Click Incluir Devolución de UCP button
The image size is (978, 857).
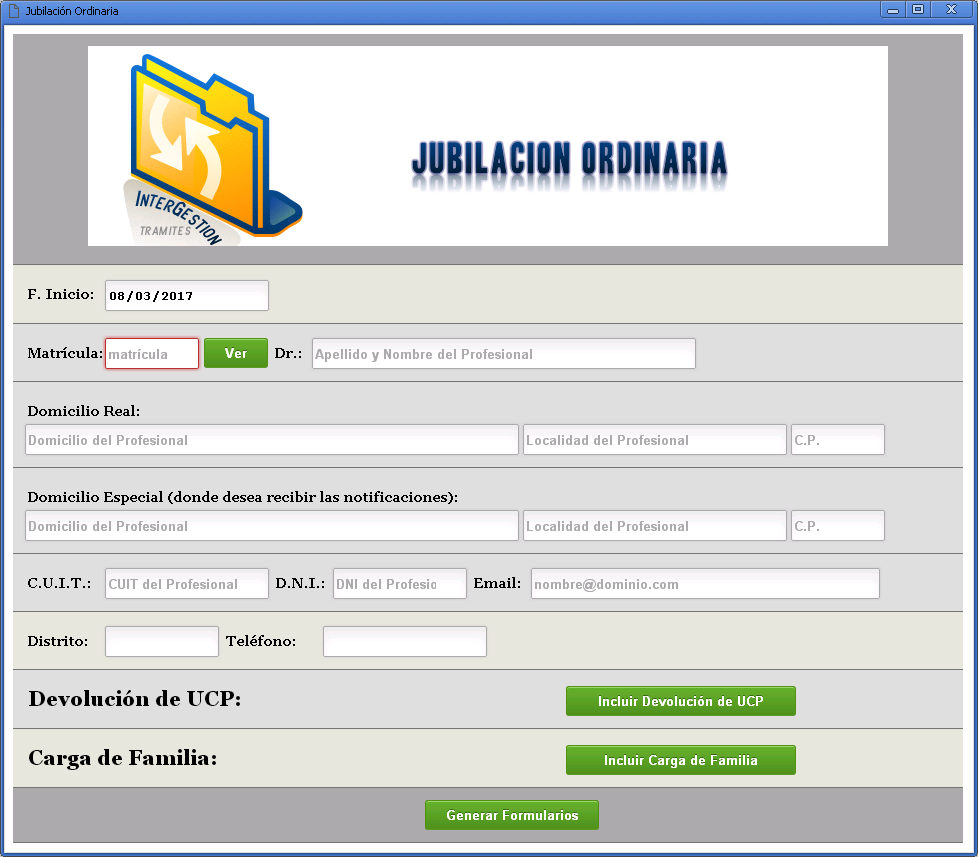point(680,701)
